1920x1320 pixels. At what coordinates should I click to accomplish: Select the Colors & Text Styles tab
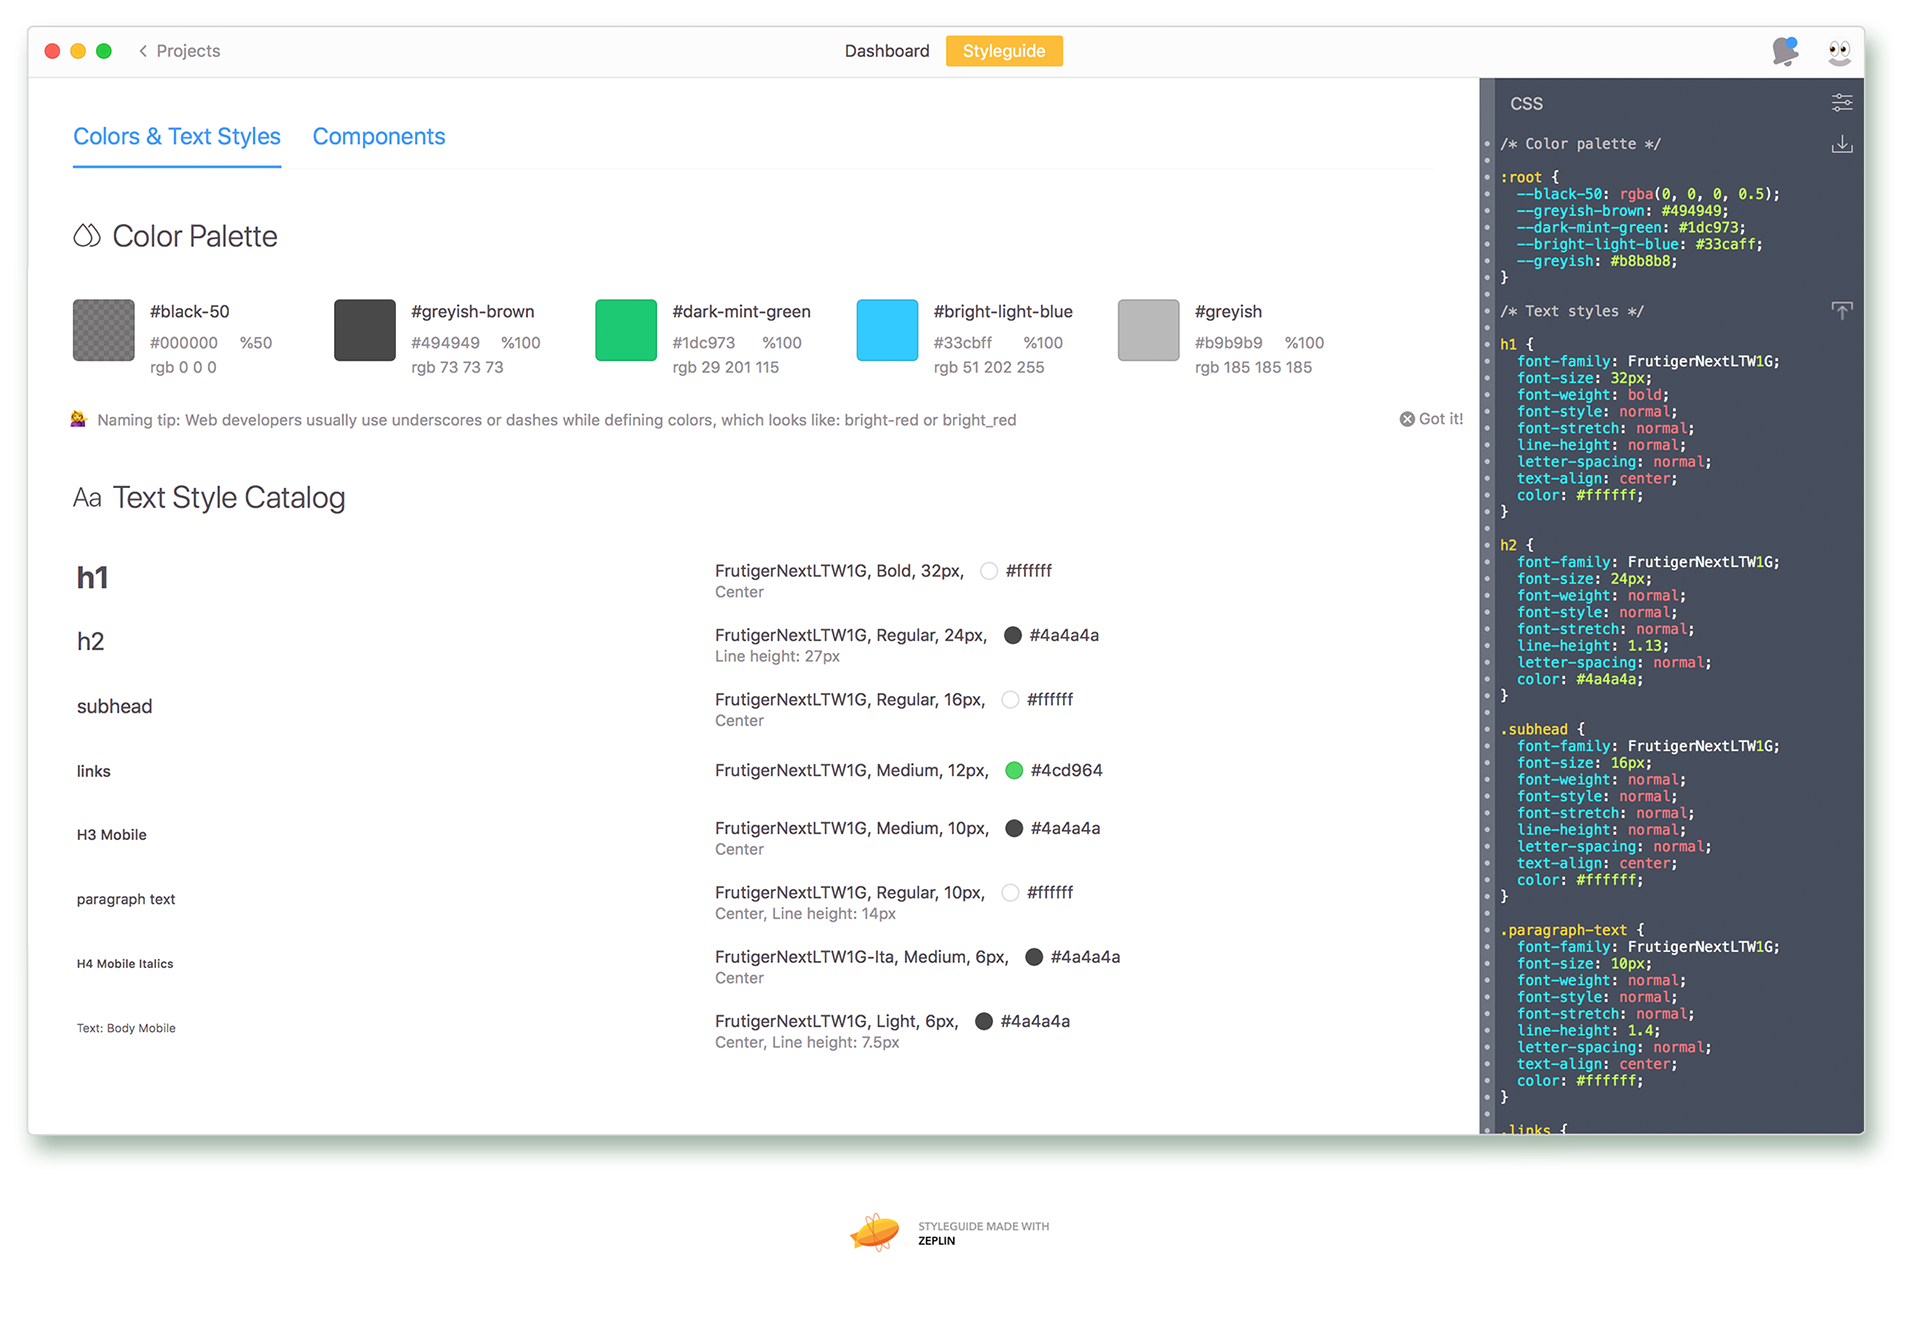tap(177, 137)
